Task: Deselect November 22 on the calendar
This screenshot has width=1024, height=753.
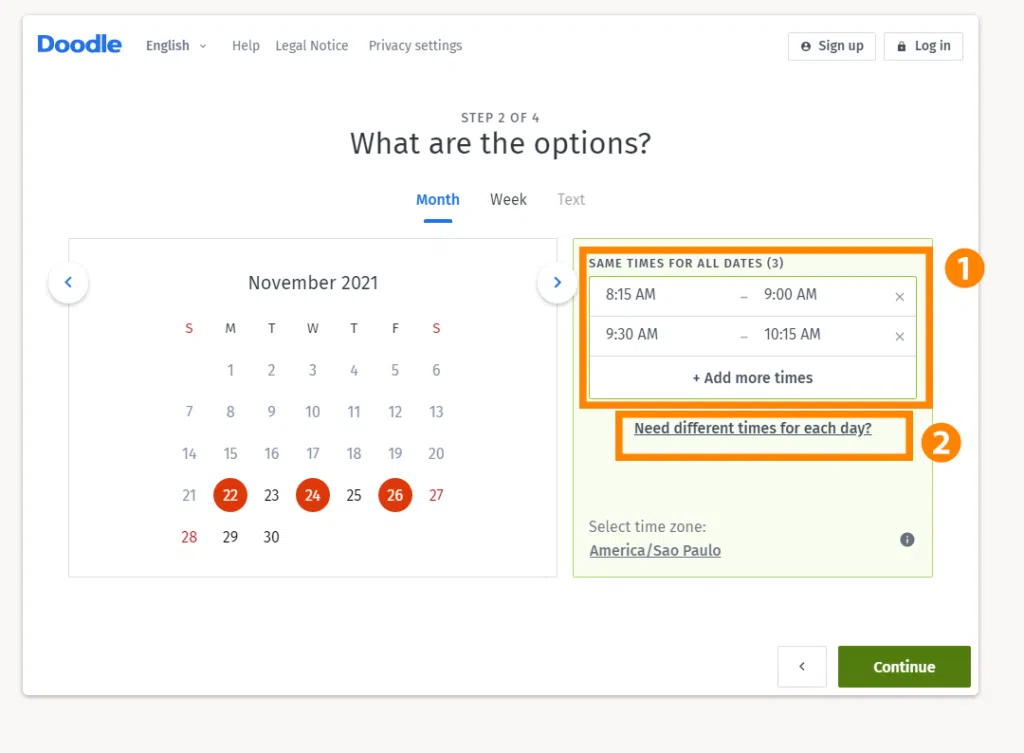Action: coord(230,495)
